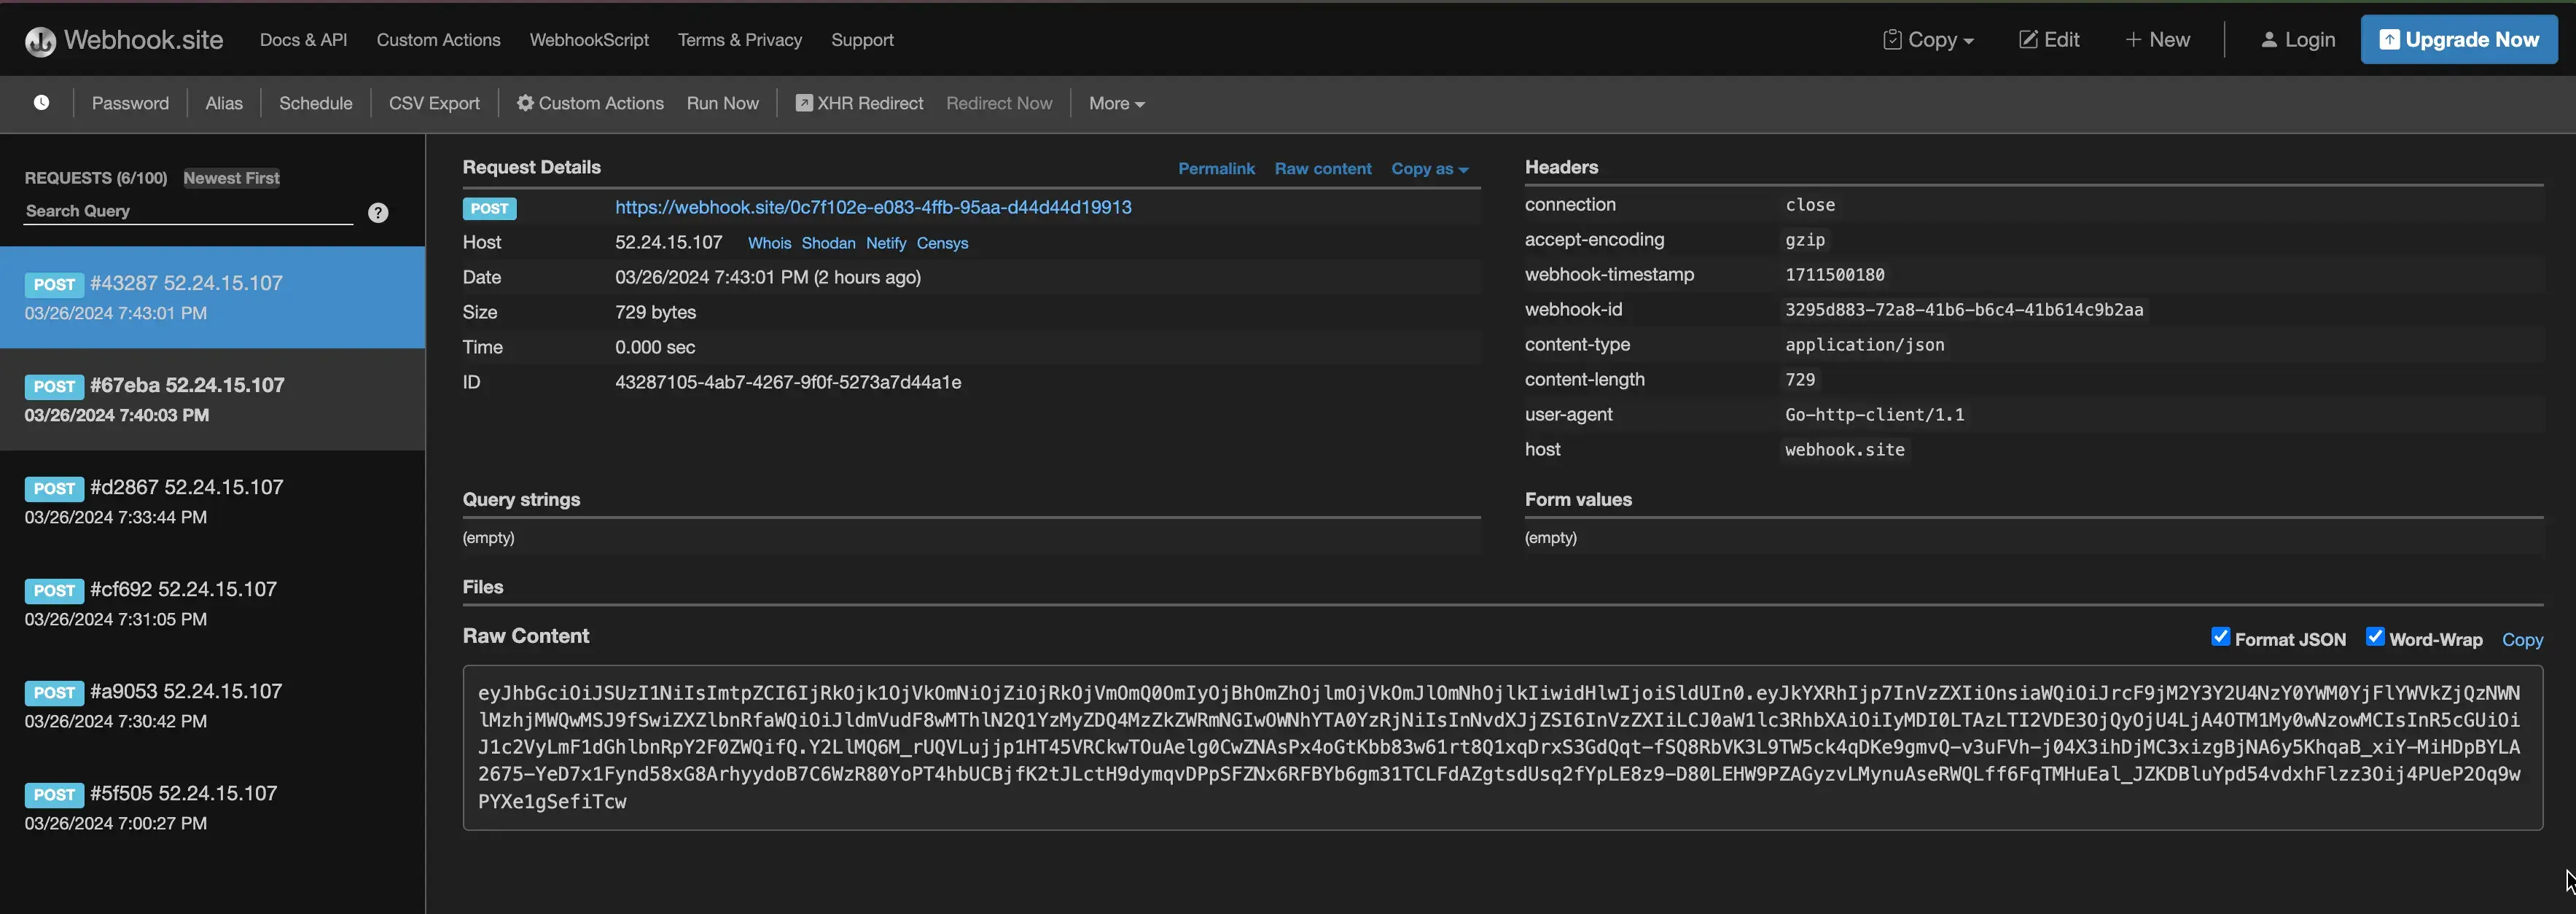Click the XHR Redirect toggle
The height and width of the screenshot is (914, 2576).
click(x=859, y=103)
